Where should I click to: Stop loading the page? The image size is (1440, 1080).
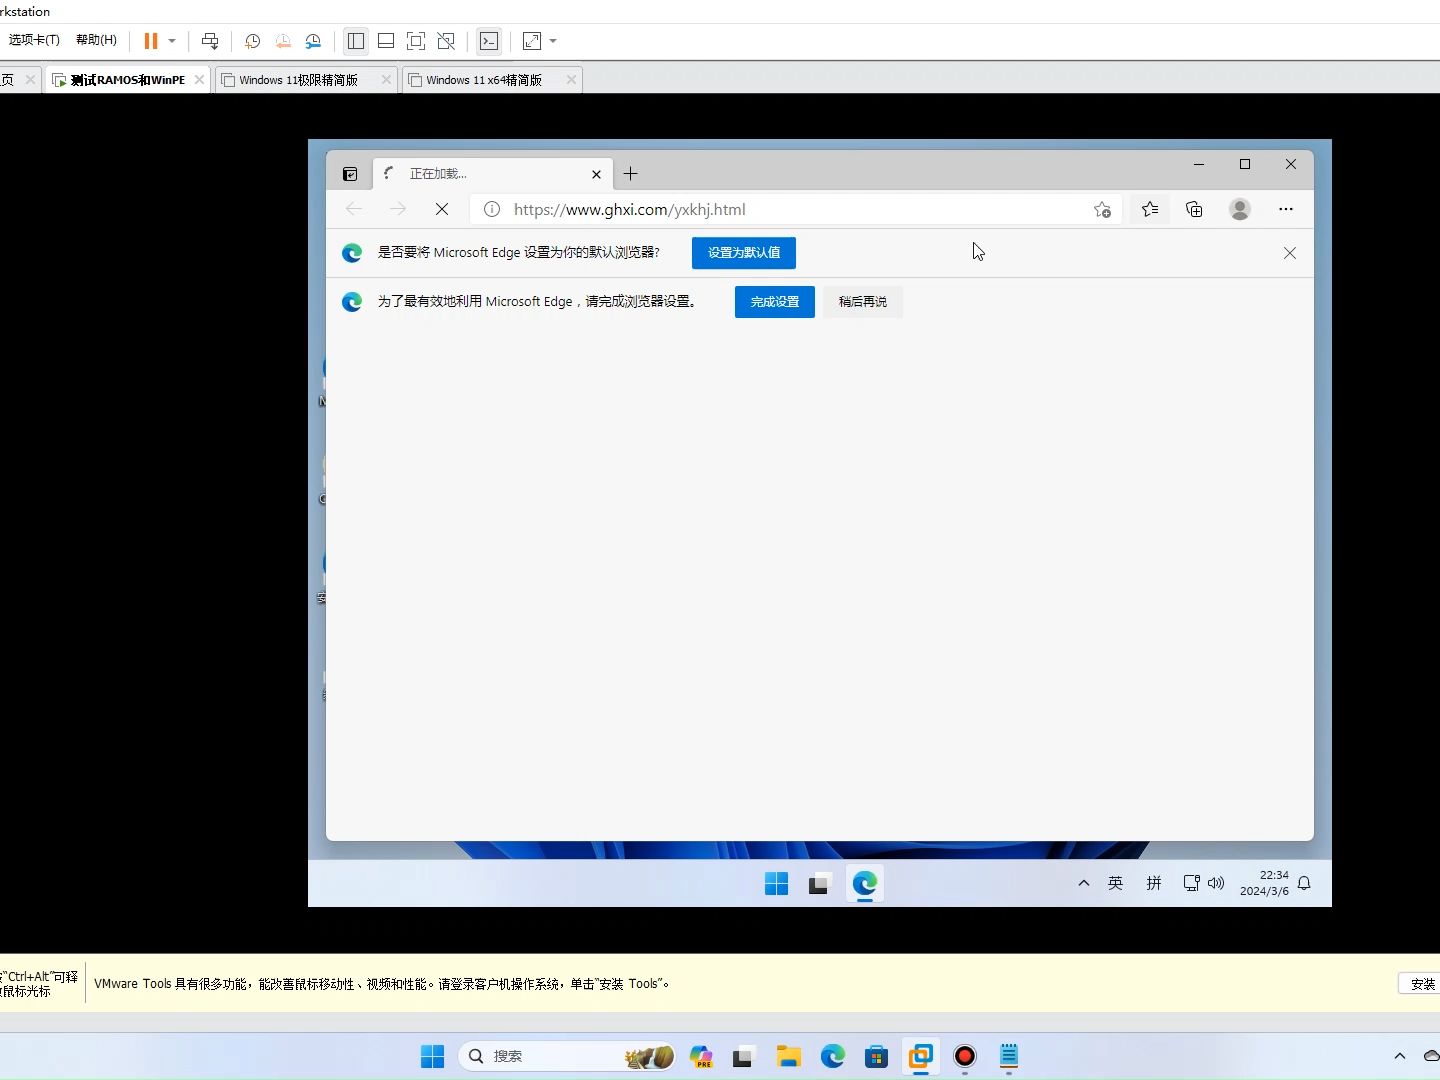pyautogui.click(x=442, y=209)
